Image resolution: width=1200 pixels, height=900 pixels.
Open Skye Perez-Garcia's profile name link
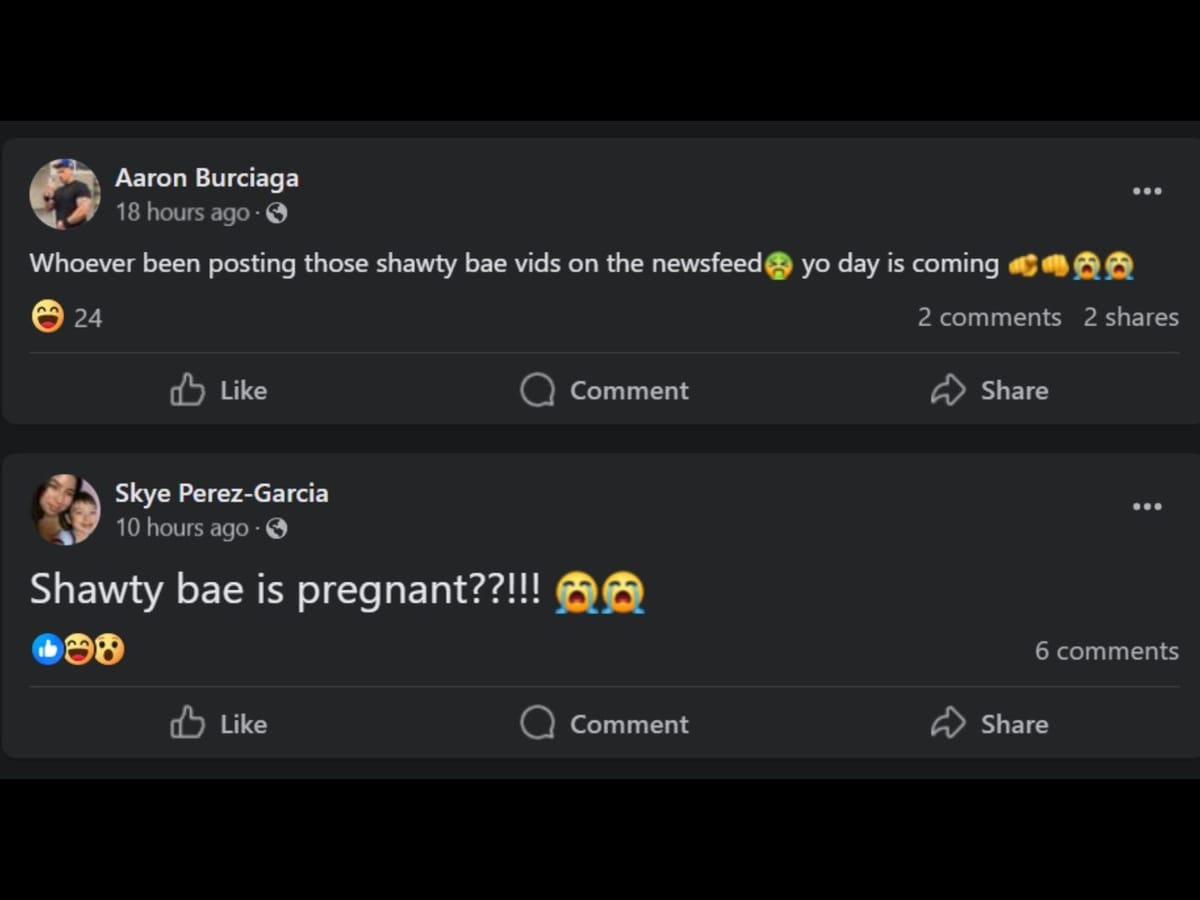pyautogui.click(x=222, y=493)
